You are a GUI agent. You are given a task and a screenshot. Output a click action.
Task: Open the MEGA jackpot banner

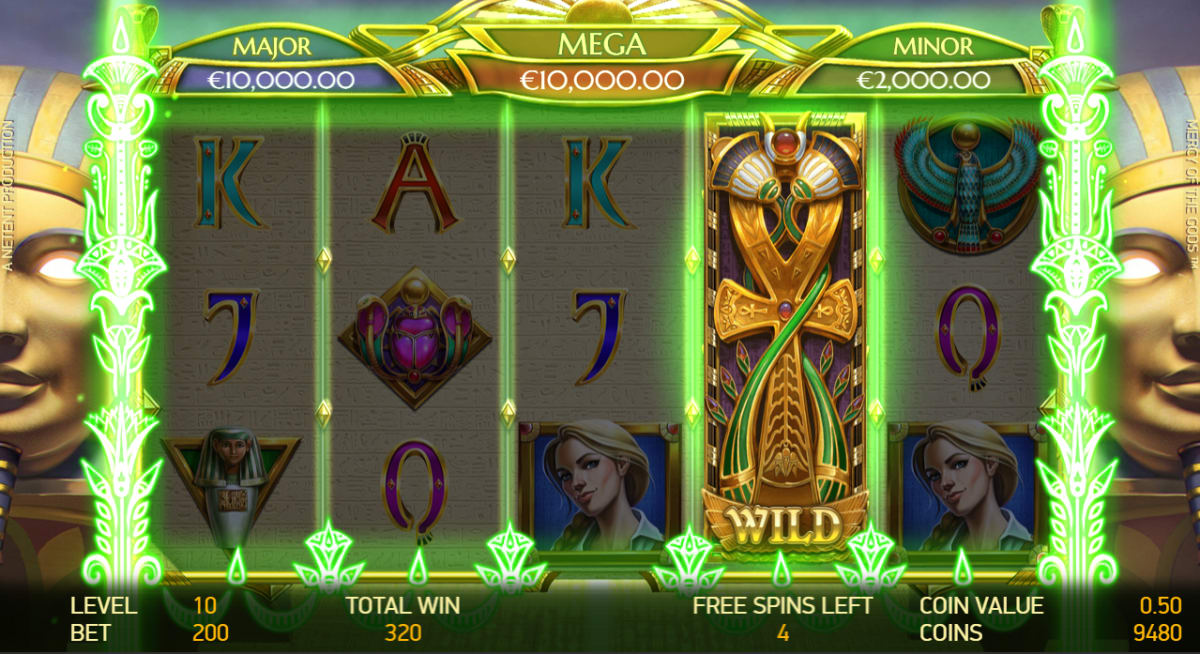(600, 62)
